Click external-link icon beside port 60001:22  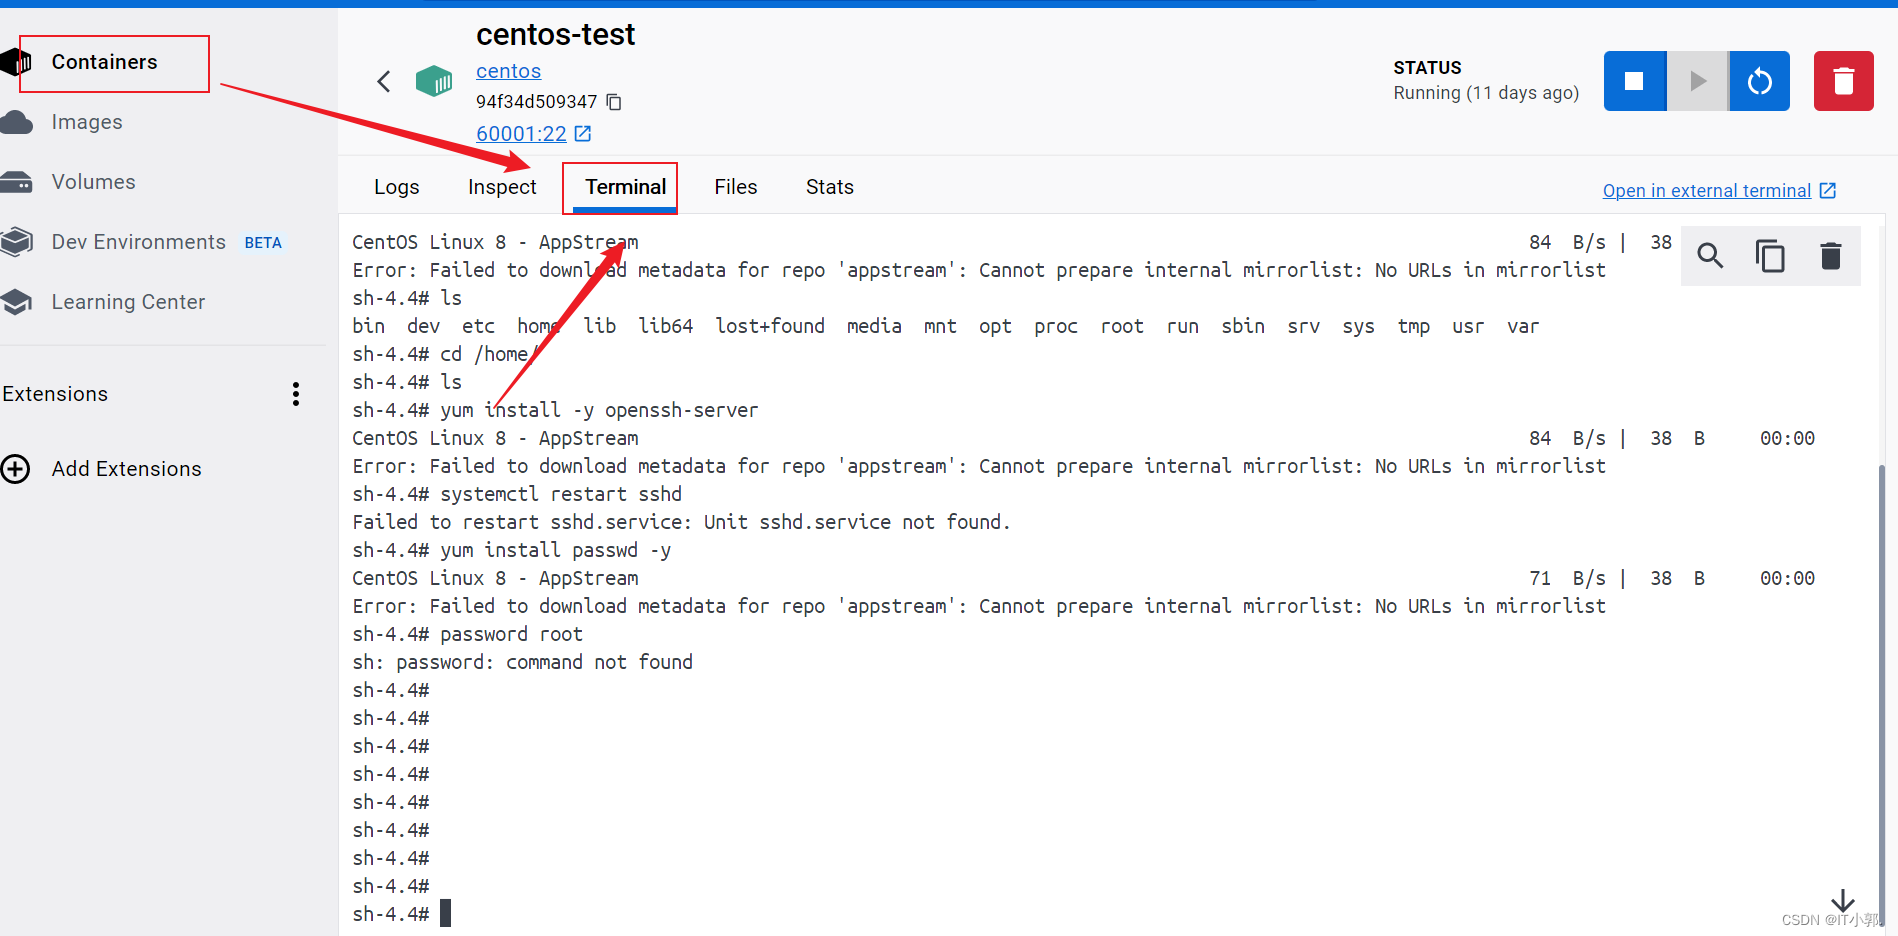583,133
